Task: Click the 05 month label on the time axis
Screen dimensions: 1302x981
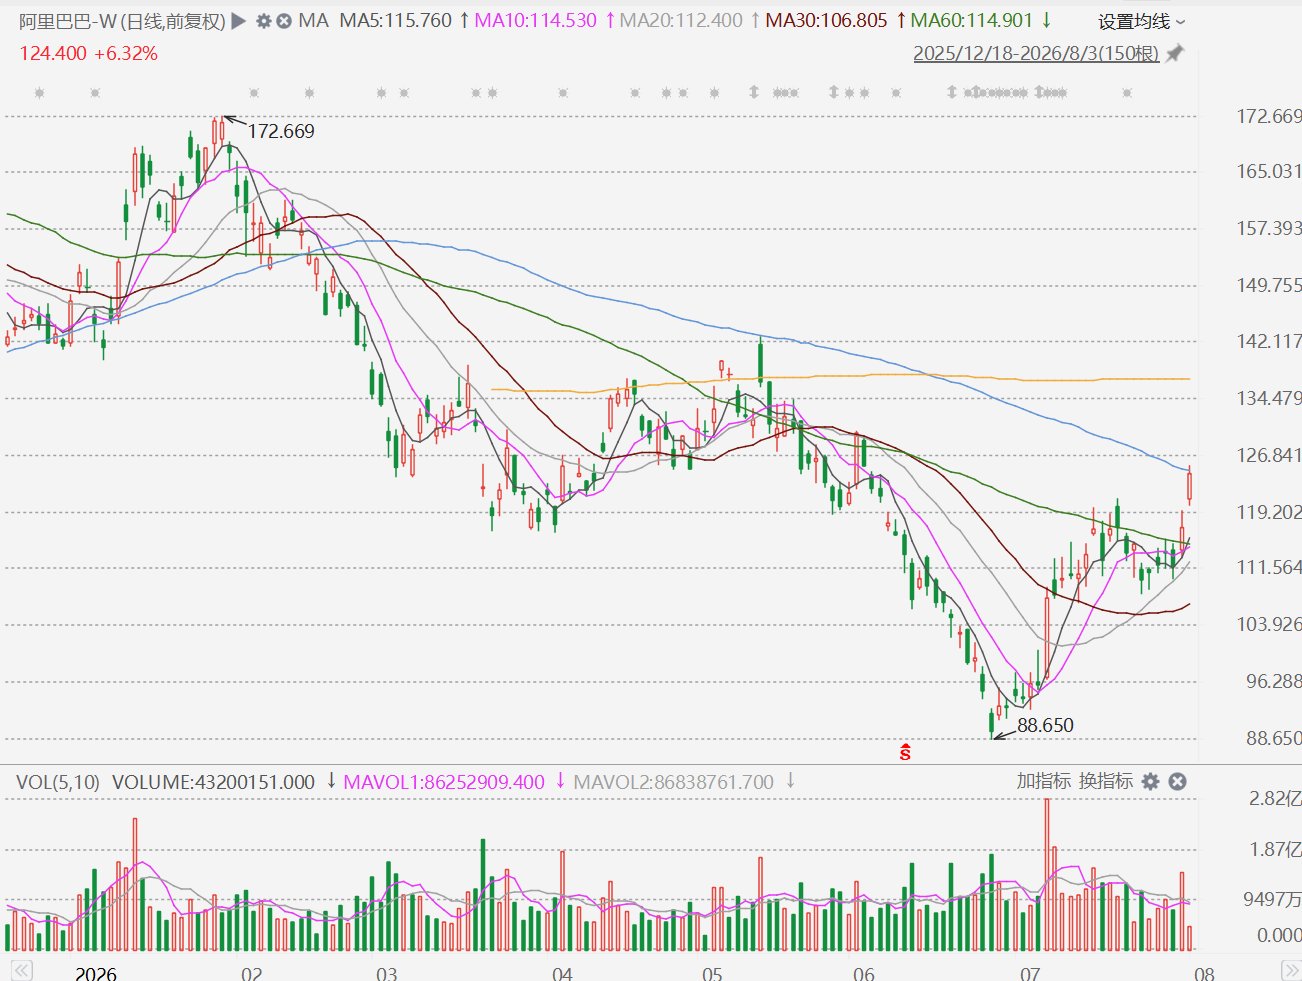Action: click(x=712, y=973)
